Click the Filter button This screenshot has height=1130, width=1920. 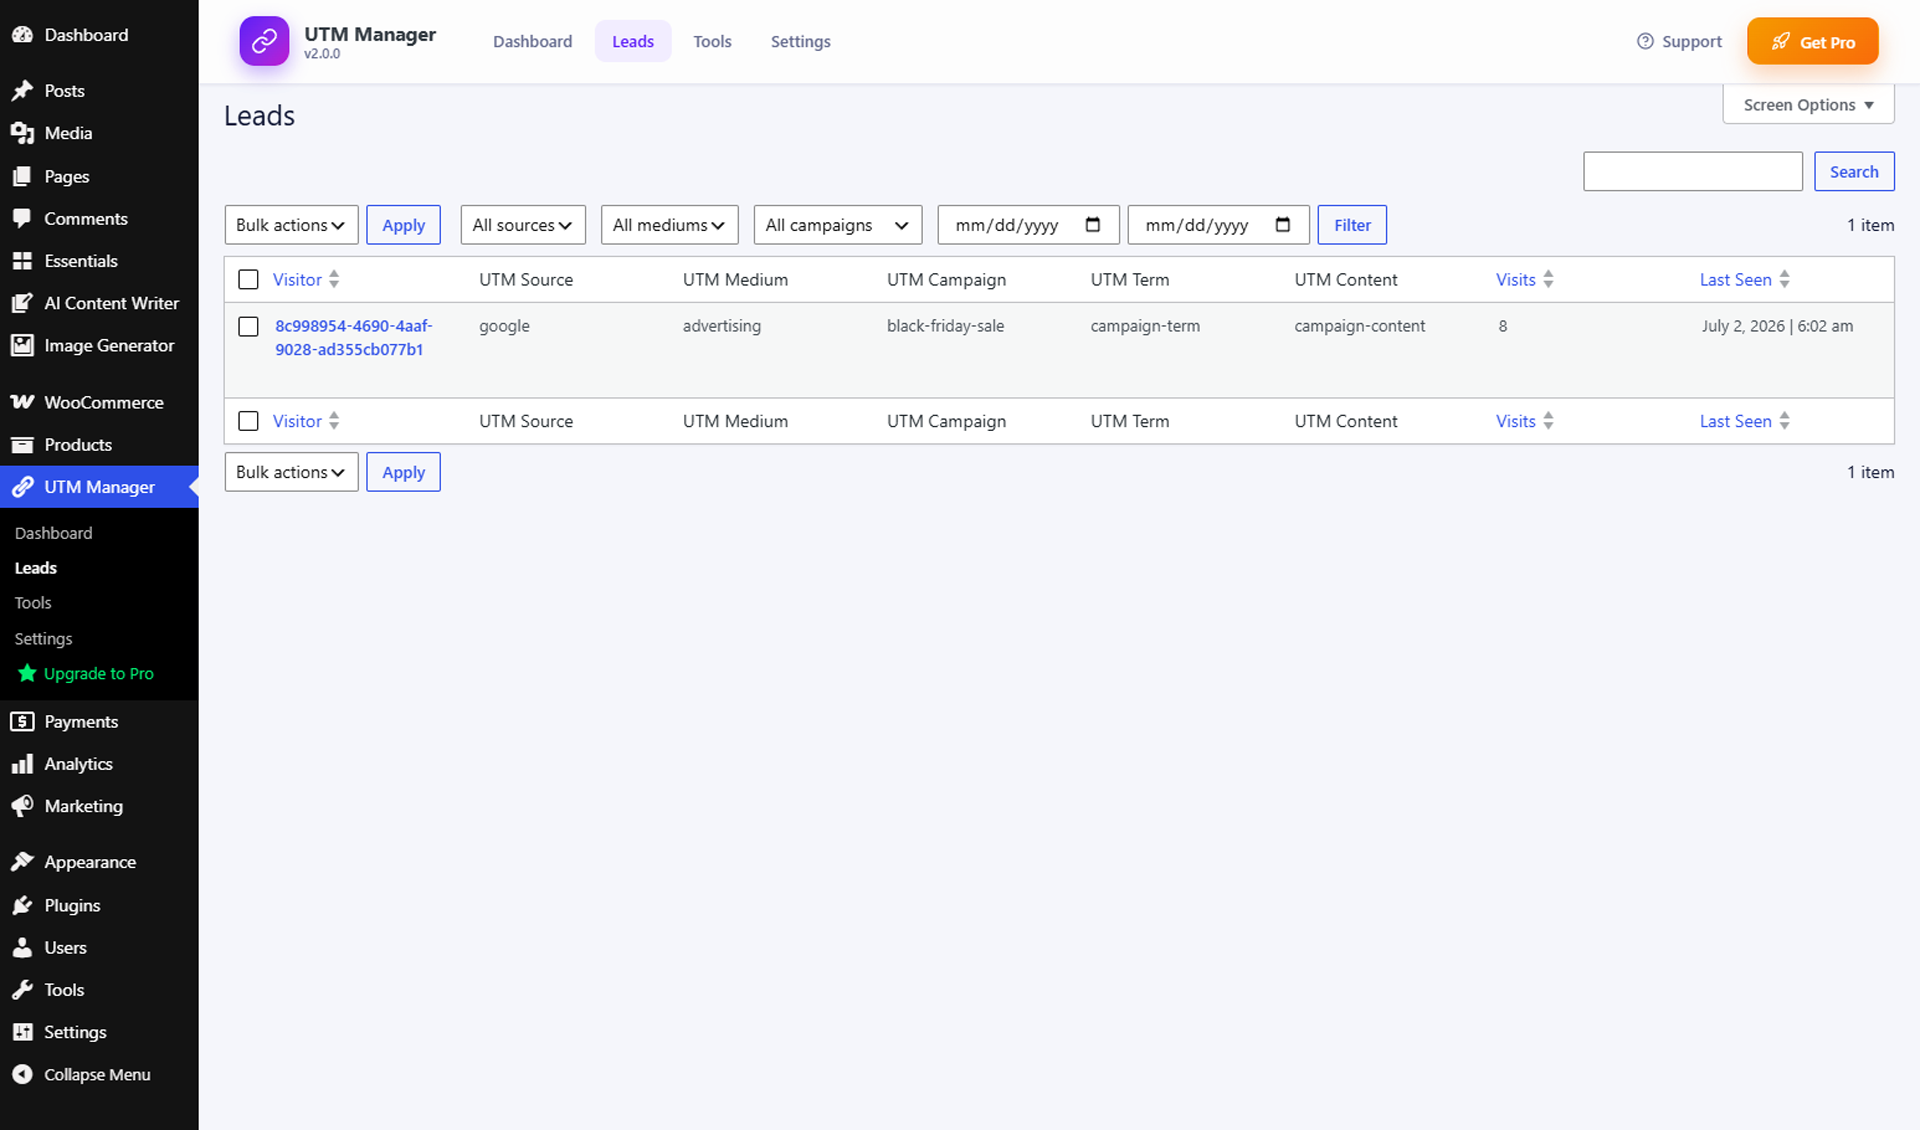coord(1352,225)
